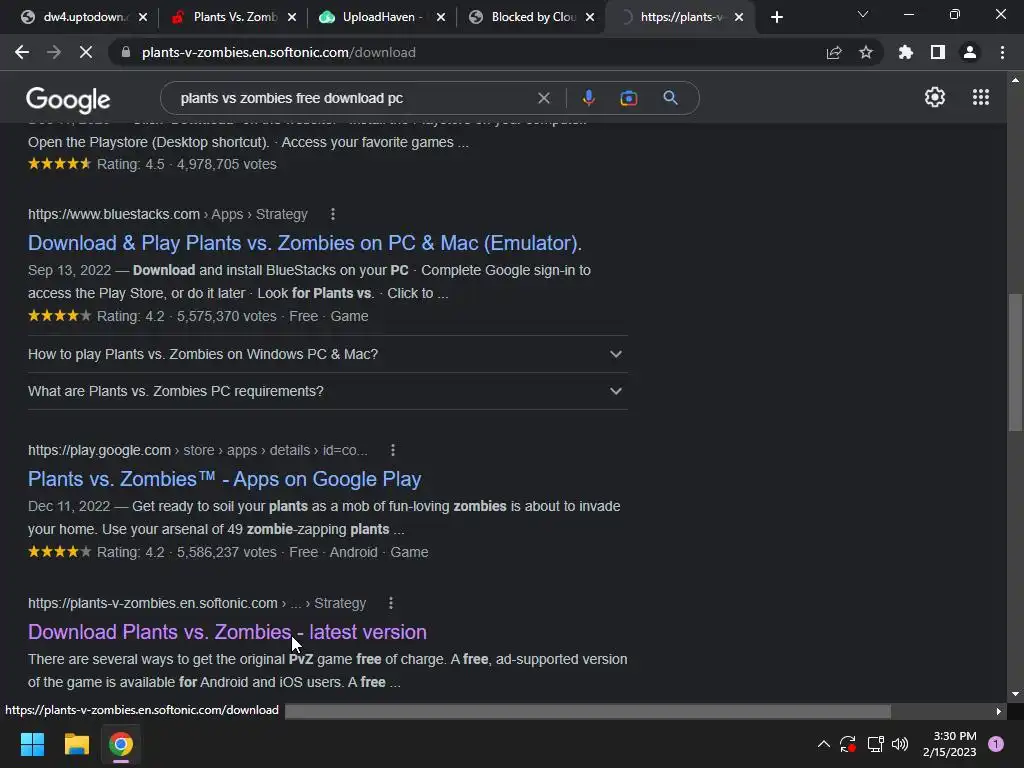Image resolution: width=1024 pixels, height=768 pixels.
Task: Open the Google apps grid
Action: [981, 97]
